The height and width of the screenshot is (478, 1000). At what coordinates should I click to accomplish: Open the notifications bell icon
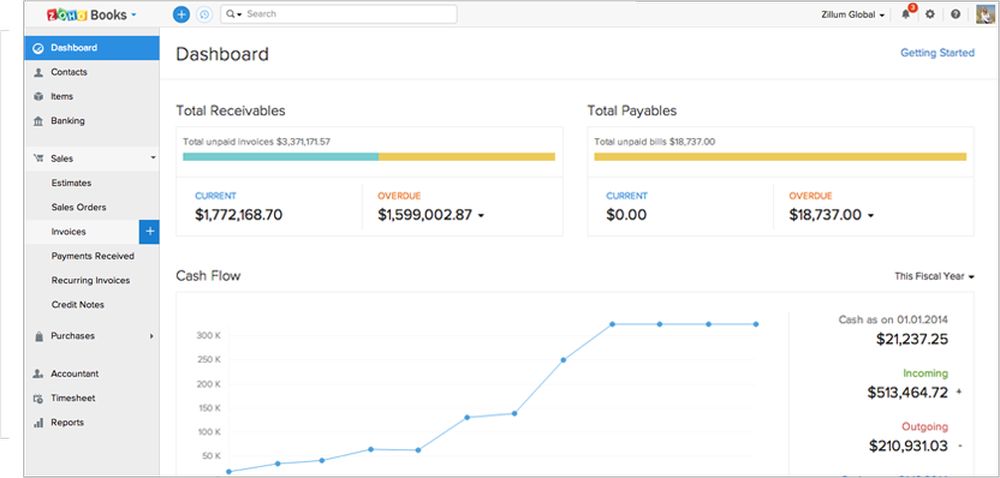[x=906, y=15]
